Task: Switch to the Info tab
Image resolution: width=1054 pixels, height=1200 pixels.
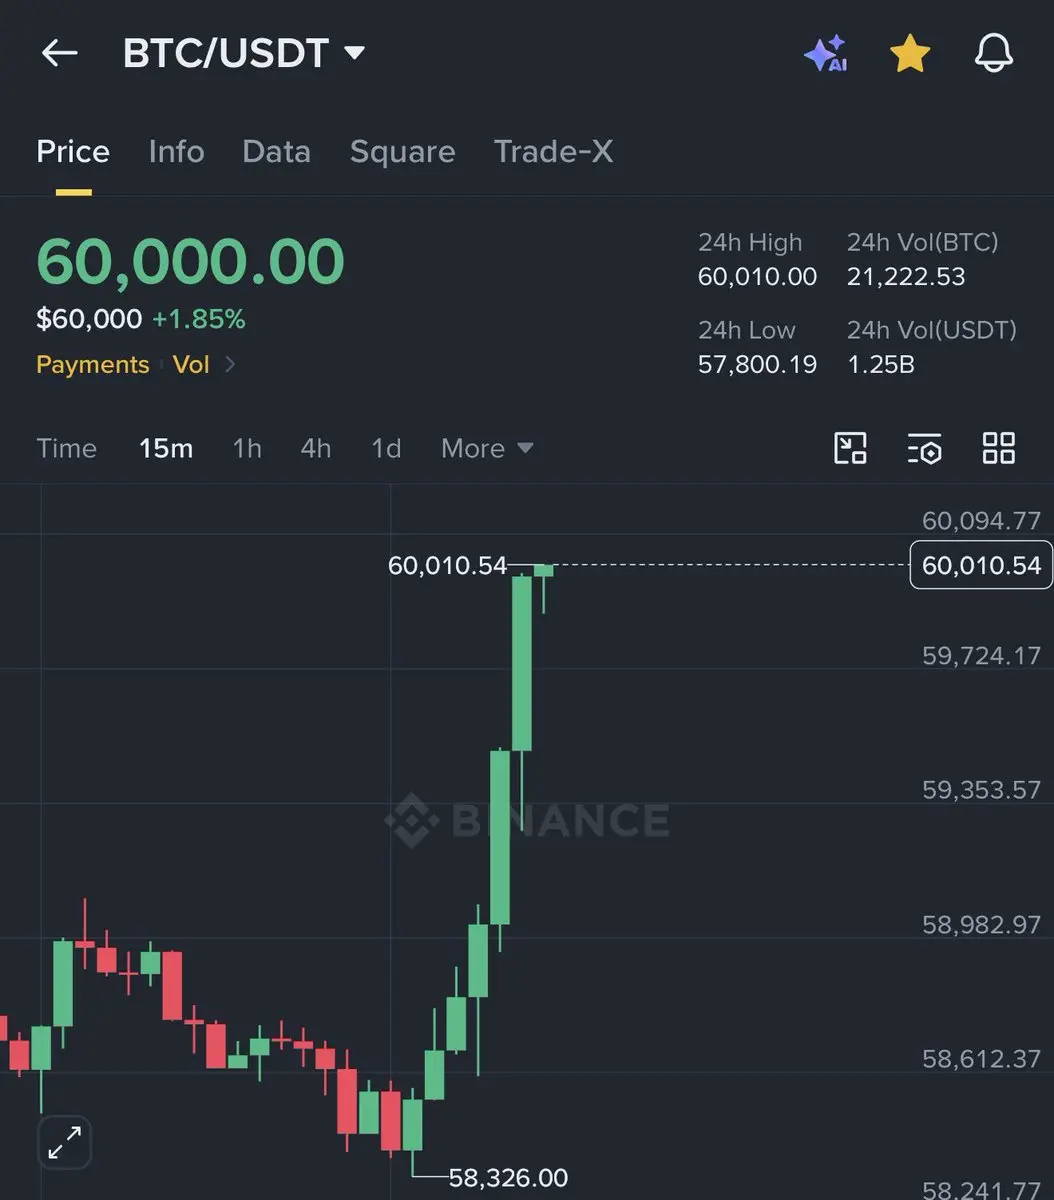Action: pyautogui.click(x=176, y=152)
